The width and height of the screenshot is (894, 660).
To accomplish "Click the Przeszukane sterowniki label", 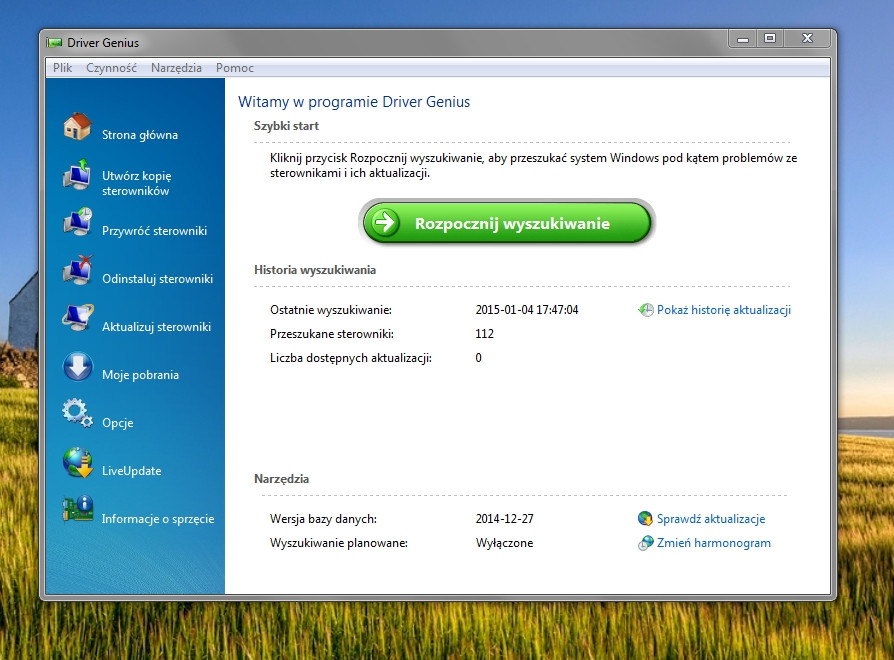I will click(332, 334).
